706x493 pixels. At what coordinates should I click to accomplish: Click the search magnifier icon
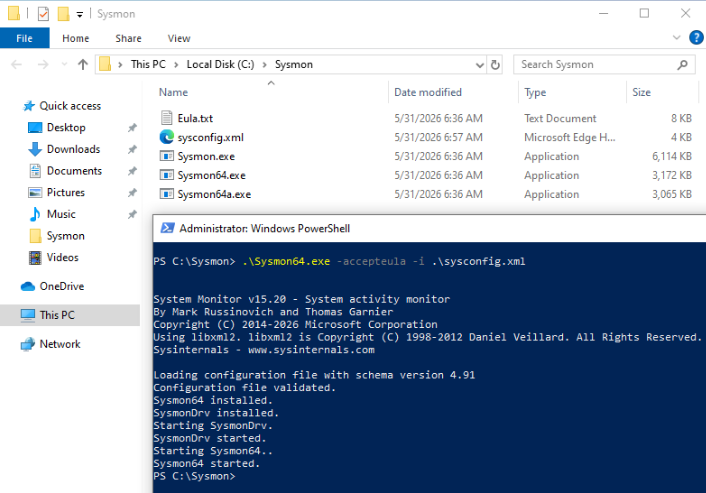(682, 65)
